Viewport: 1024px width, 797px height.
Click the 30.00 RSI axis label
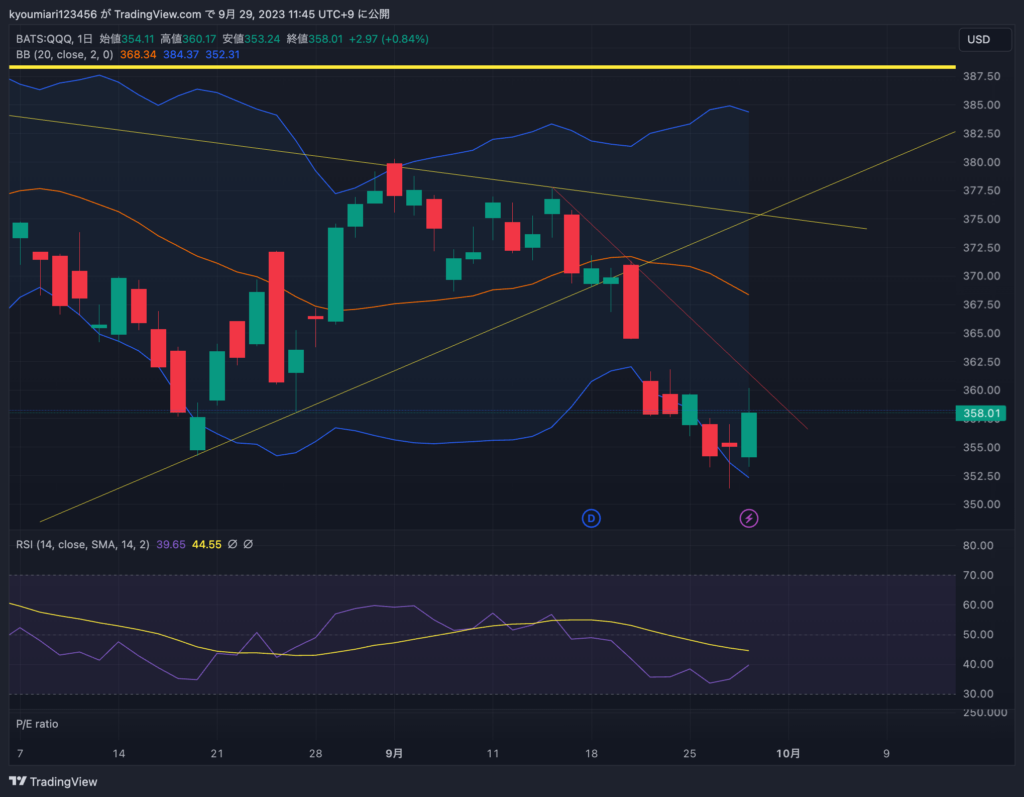tap(978, 694)
